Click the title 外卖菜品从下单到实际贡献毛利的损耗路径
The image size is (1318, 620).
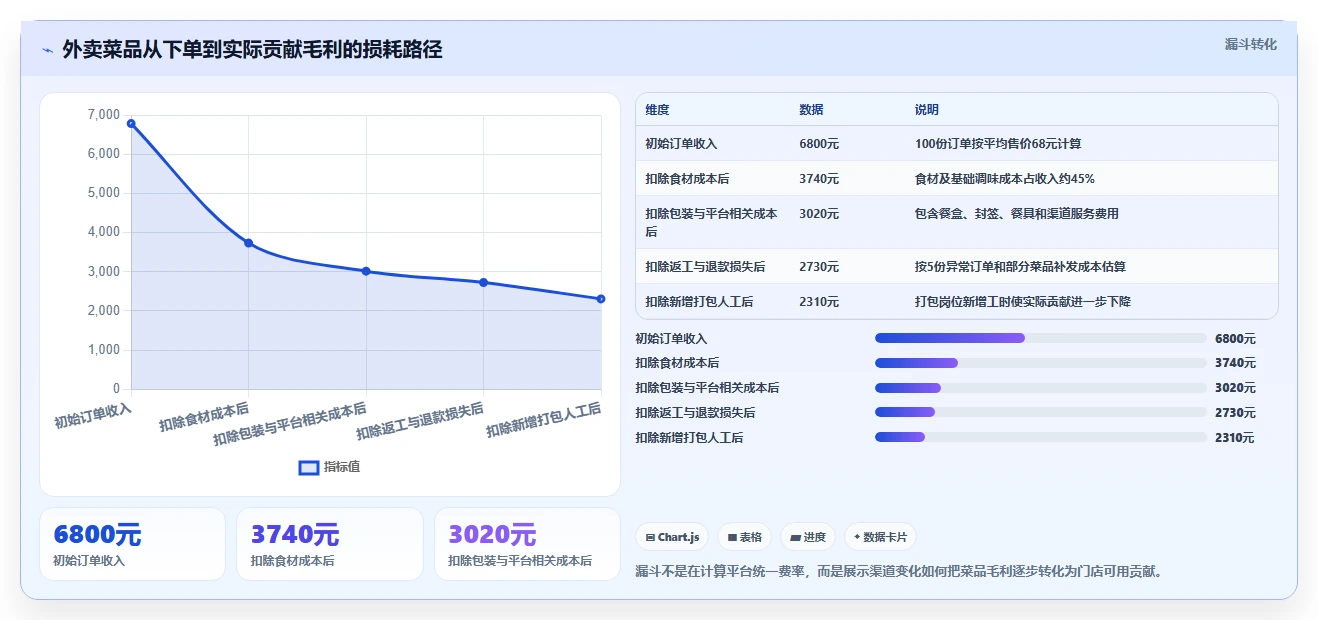252,49
